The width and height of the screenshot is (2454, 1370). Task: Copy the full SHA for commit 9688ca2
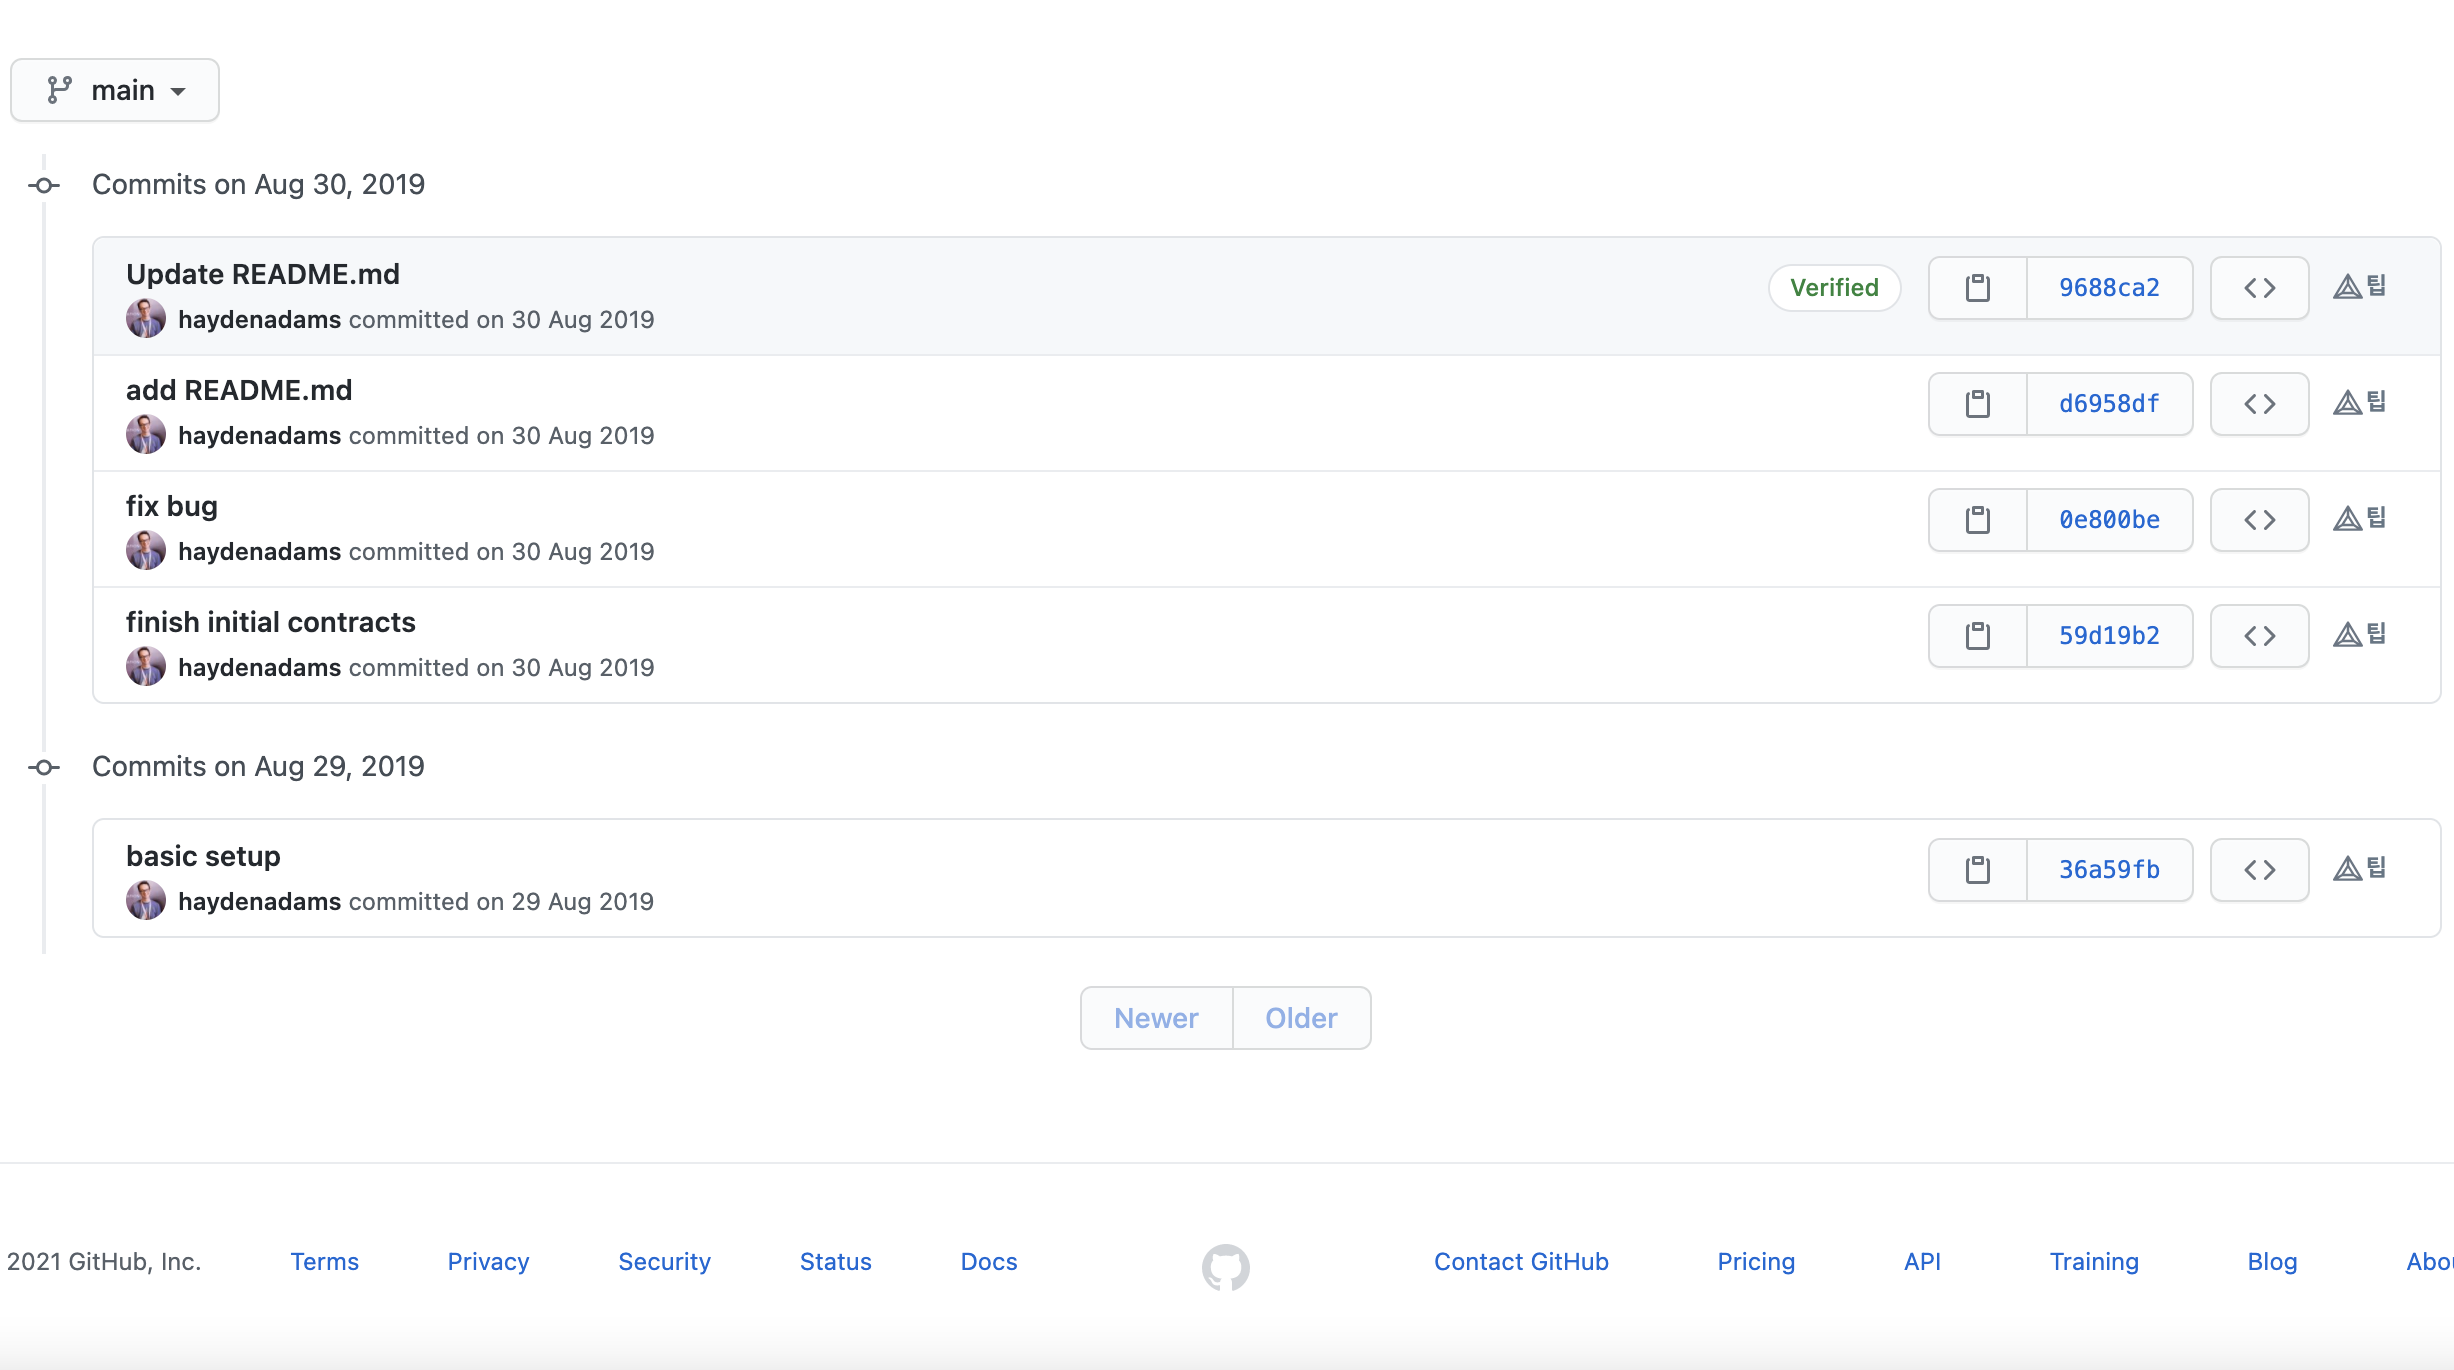coord(1977,288)
